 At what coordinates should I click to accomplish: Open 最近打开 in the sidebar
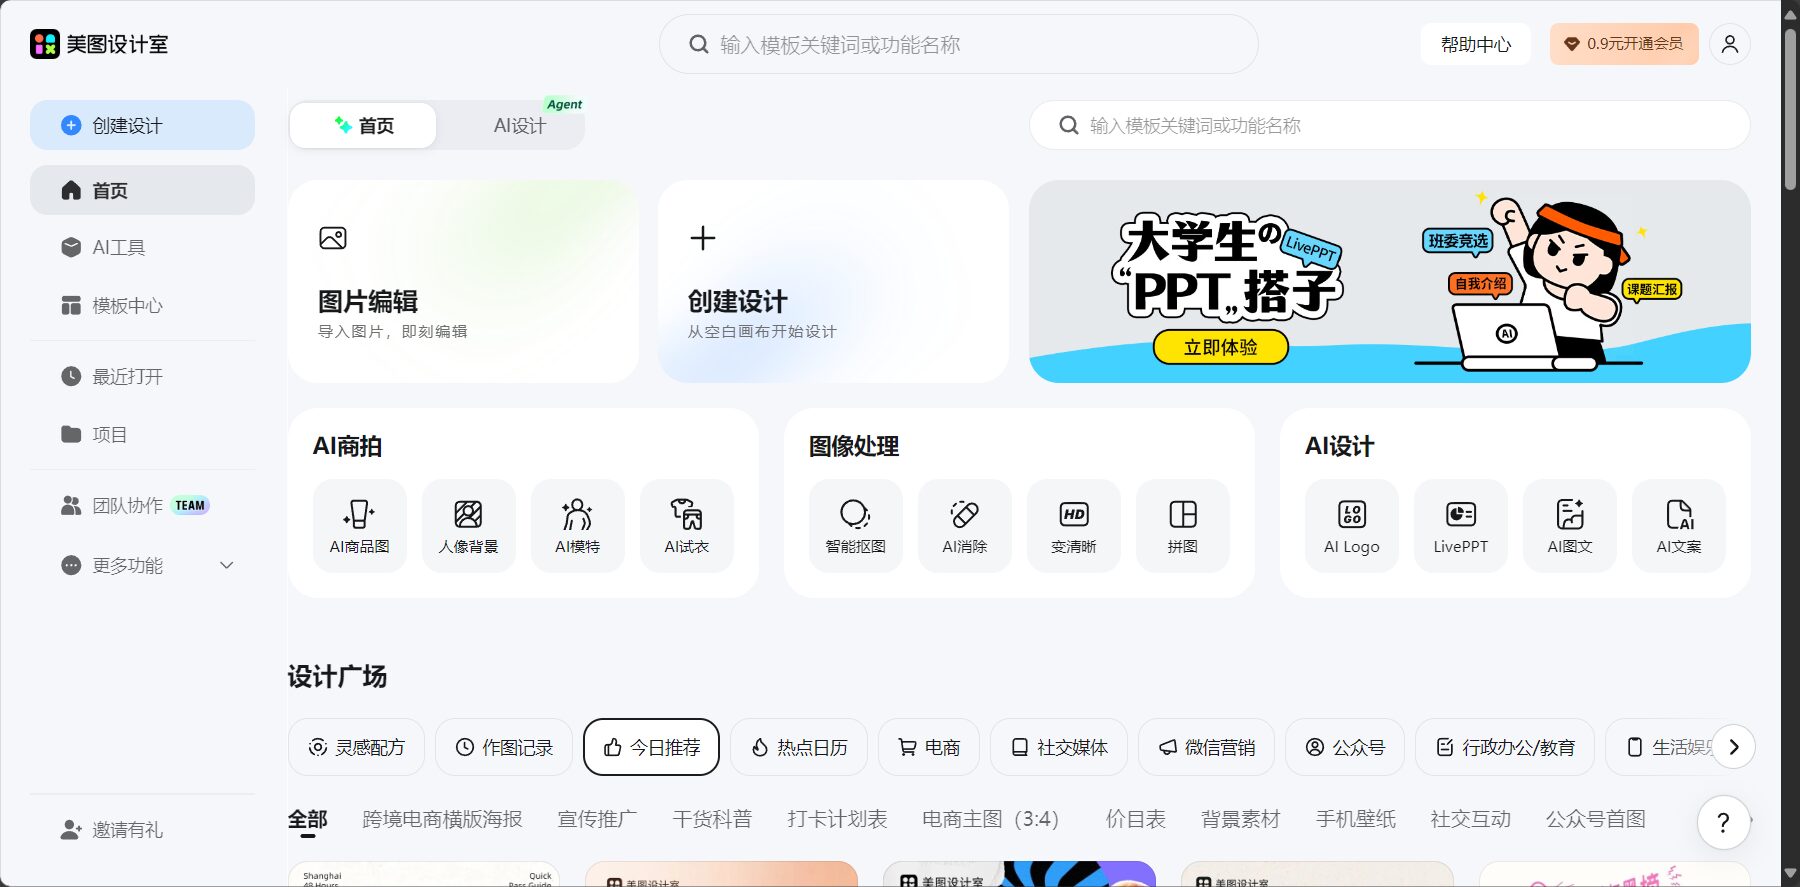(142, 376)
